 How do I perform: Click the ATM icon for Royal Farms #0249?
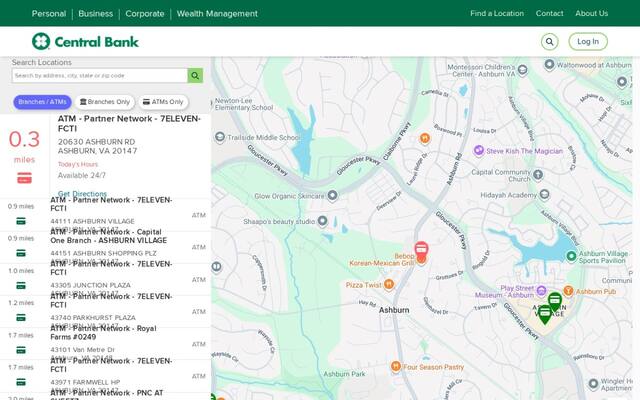click(x=21, y=350)
